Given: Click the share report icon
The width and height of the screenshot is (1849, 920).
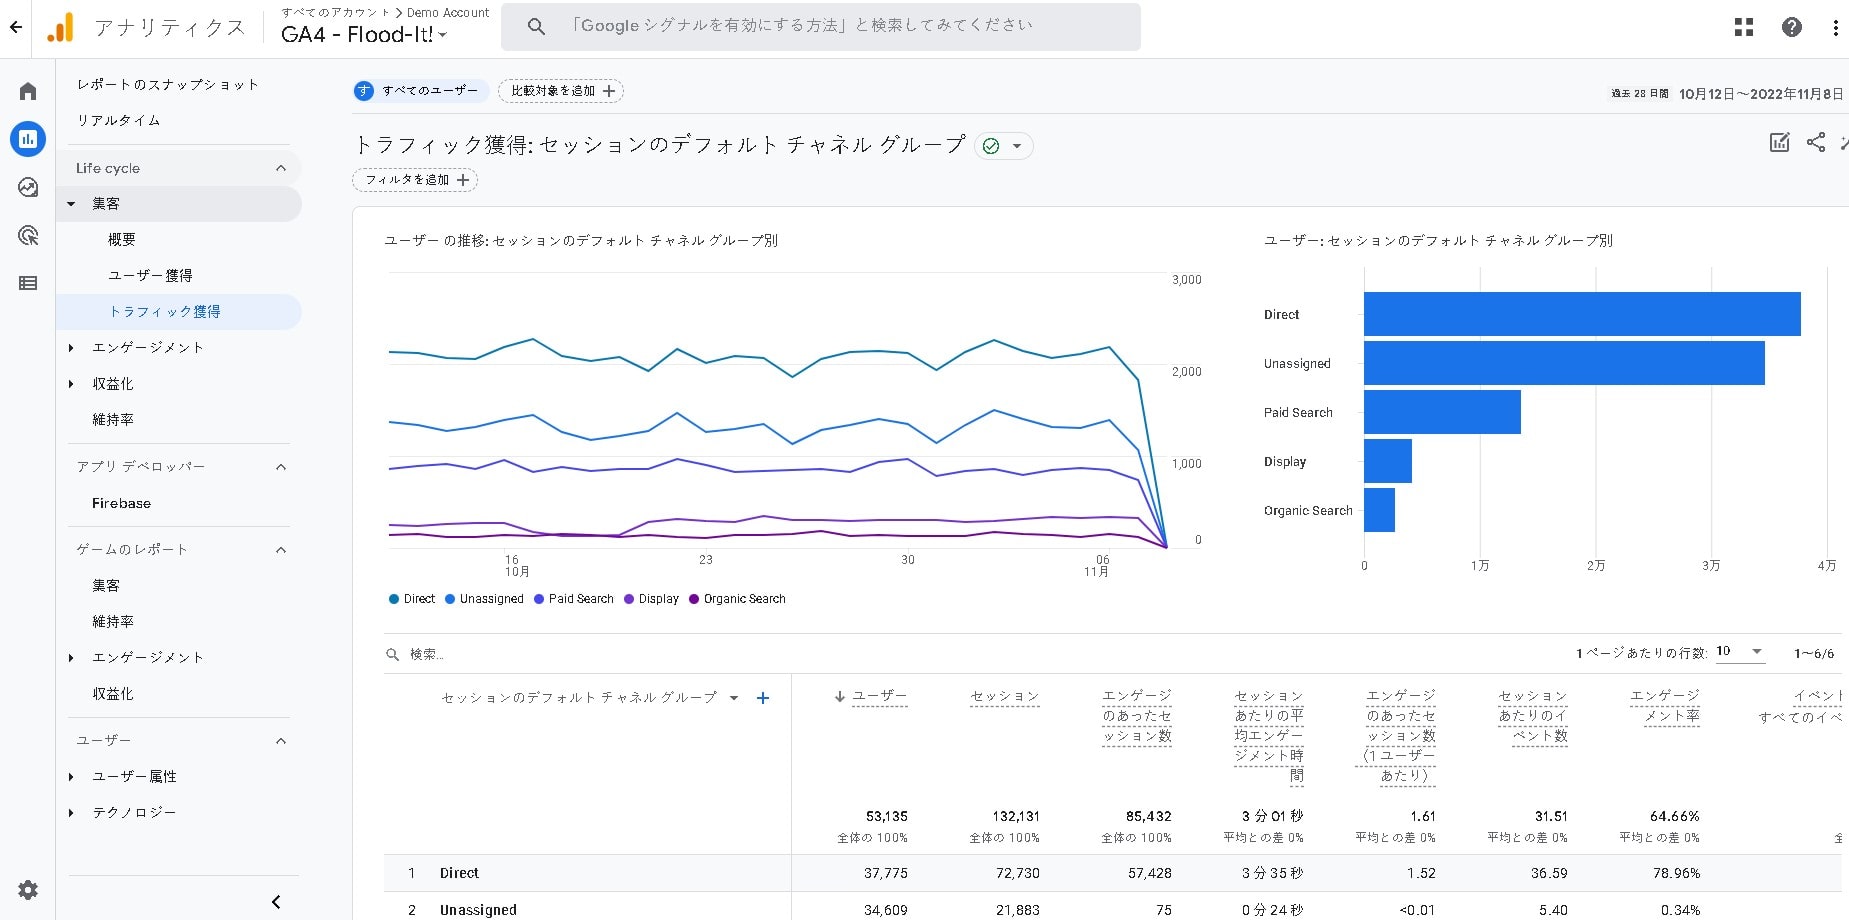Looking at the screenshot, I should [x=1816, y=142].
